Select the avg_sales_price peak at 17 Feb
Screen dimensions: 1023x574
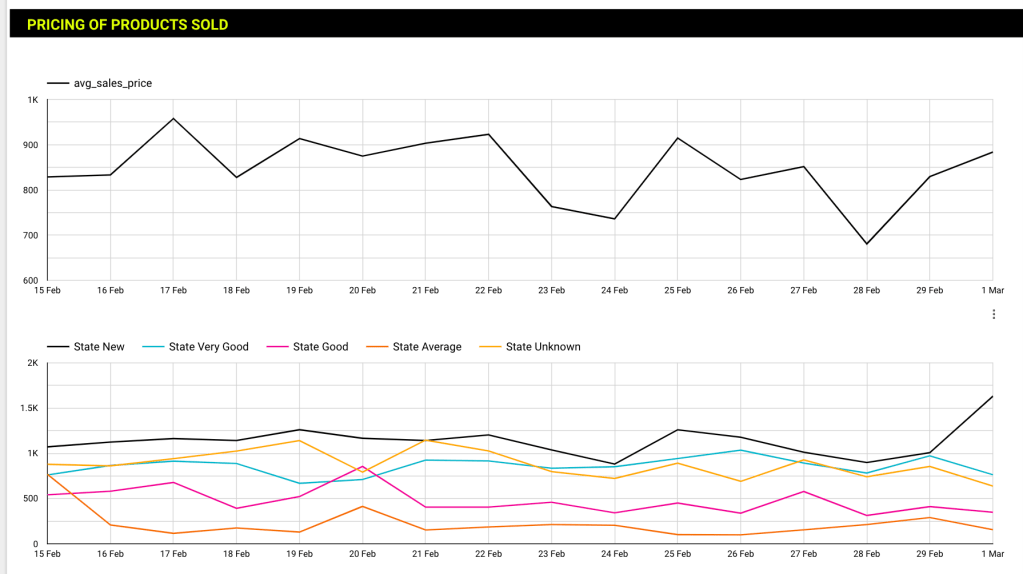click(173, 119)
